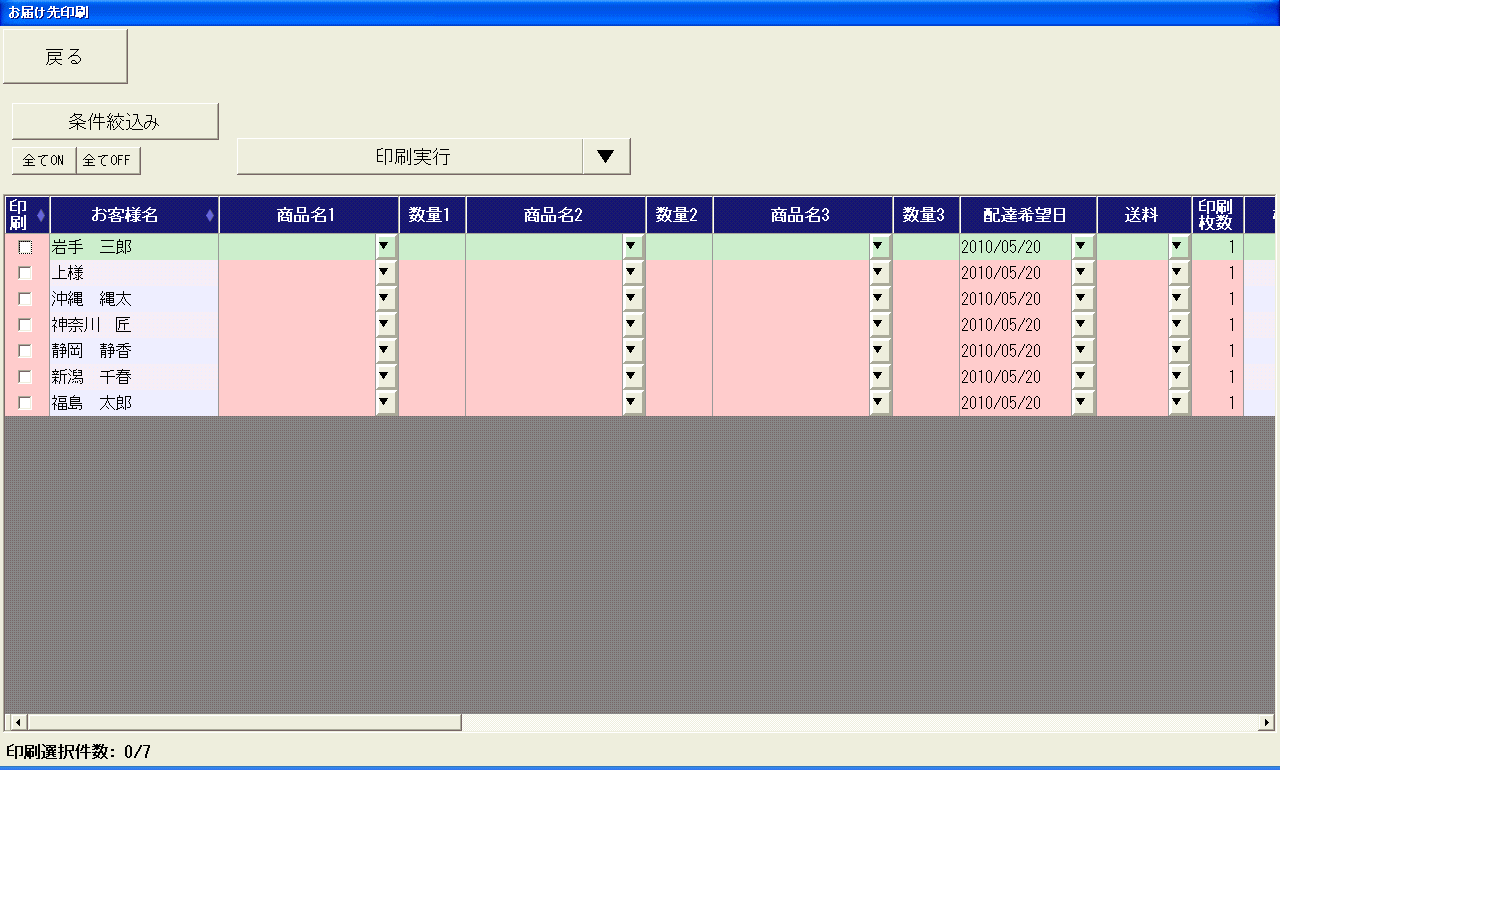Image resolution: width=1500 pixels, height=900 pixels.
Task: Click the 全てON button
Action: click(x=44, y=160)
